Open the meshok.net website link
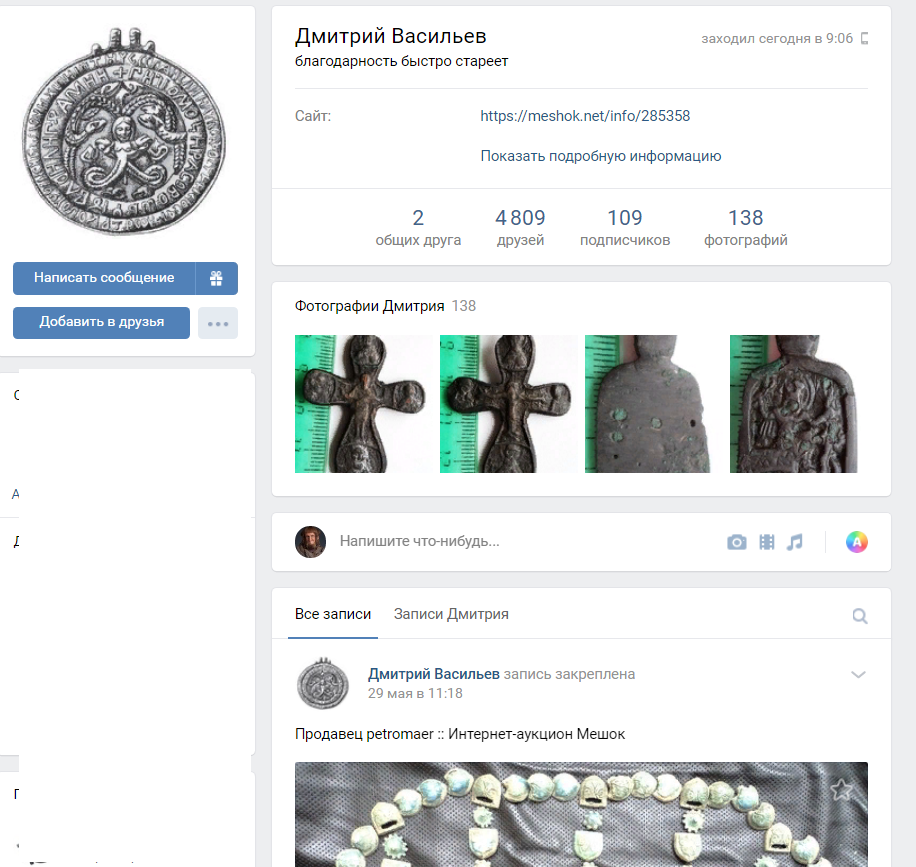 [x=585, y=116]
